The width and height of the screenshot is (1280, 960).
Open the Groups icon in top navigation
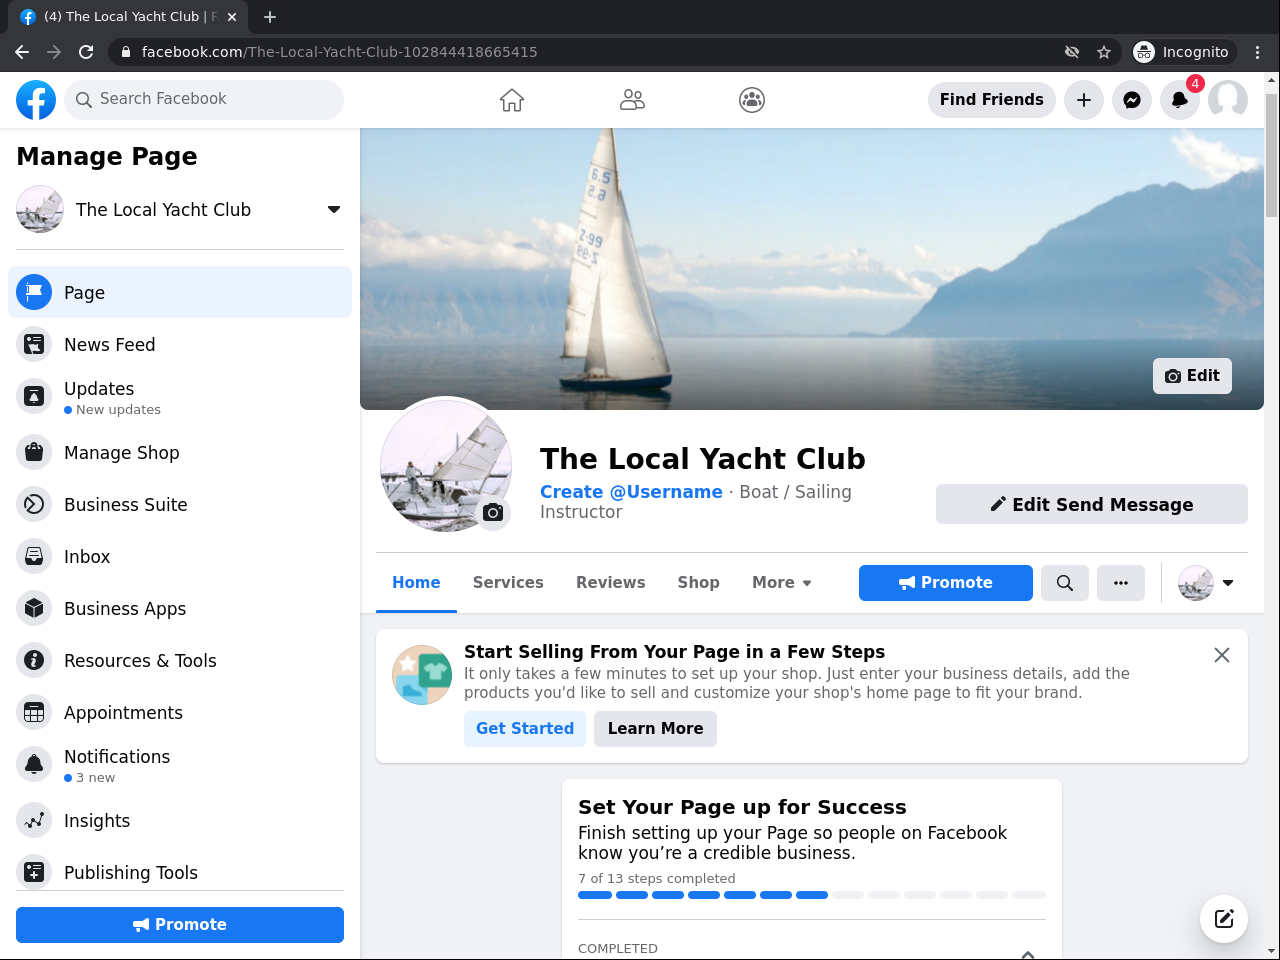pos(752,100)
